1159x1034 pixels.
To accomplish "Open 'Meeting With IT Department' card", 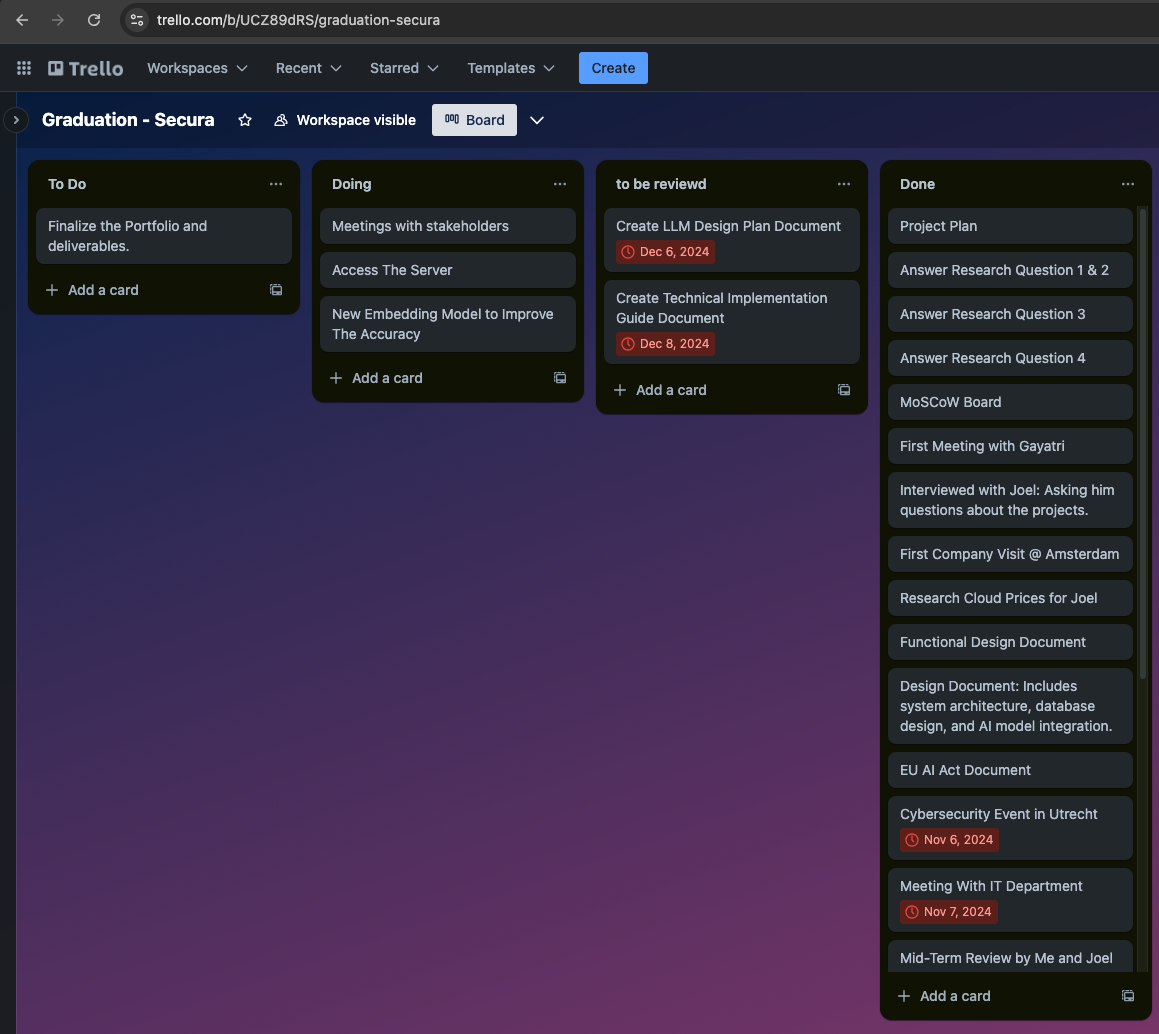I will [x=1010, y=899].
